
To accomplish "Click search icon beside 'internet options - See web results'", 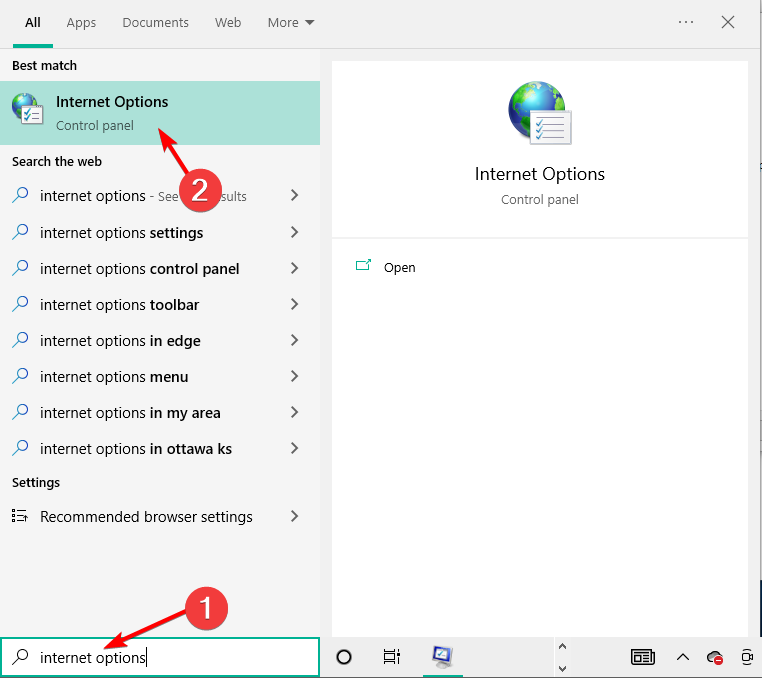I will pos(20,195).
